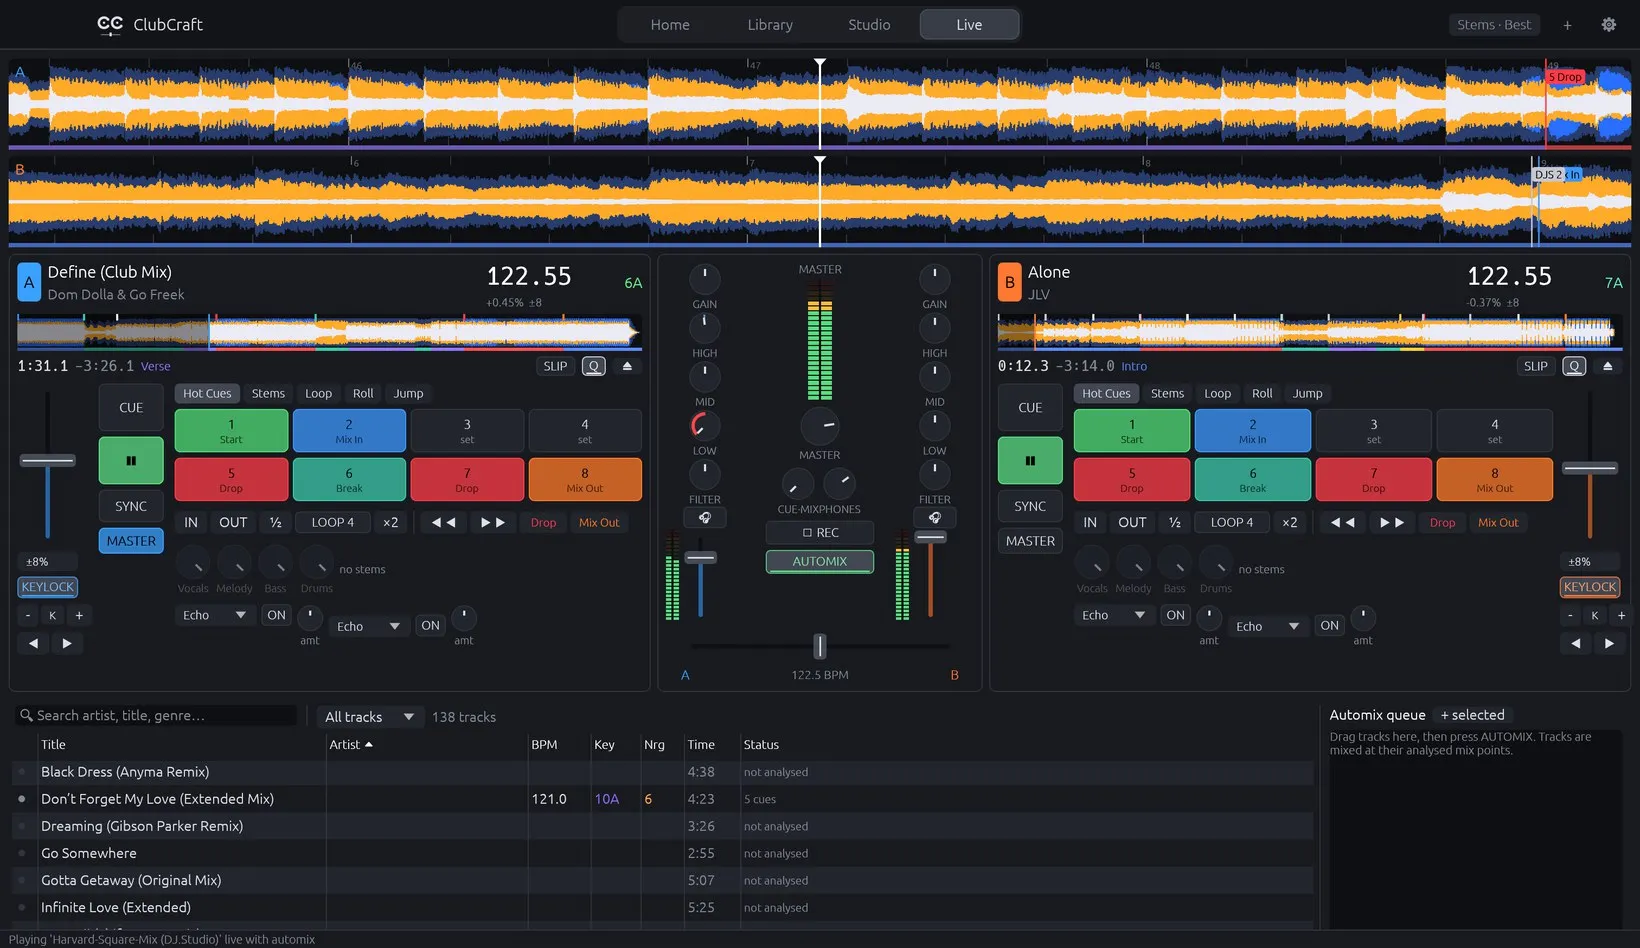Viewport: 1640px width, 948px height.
Task: Trigger Deck A hot cue 6 Break
Action: 349,479
